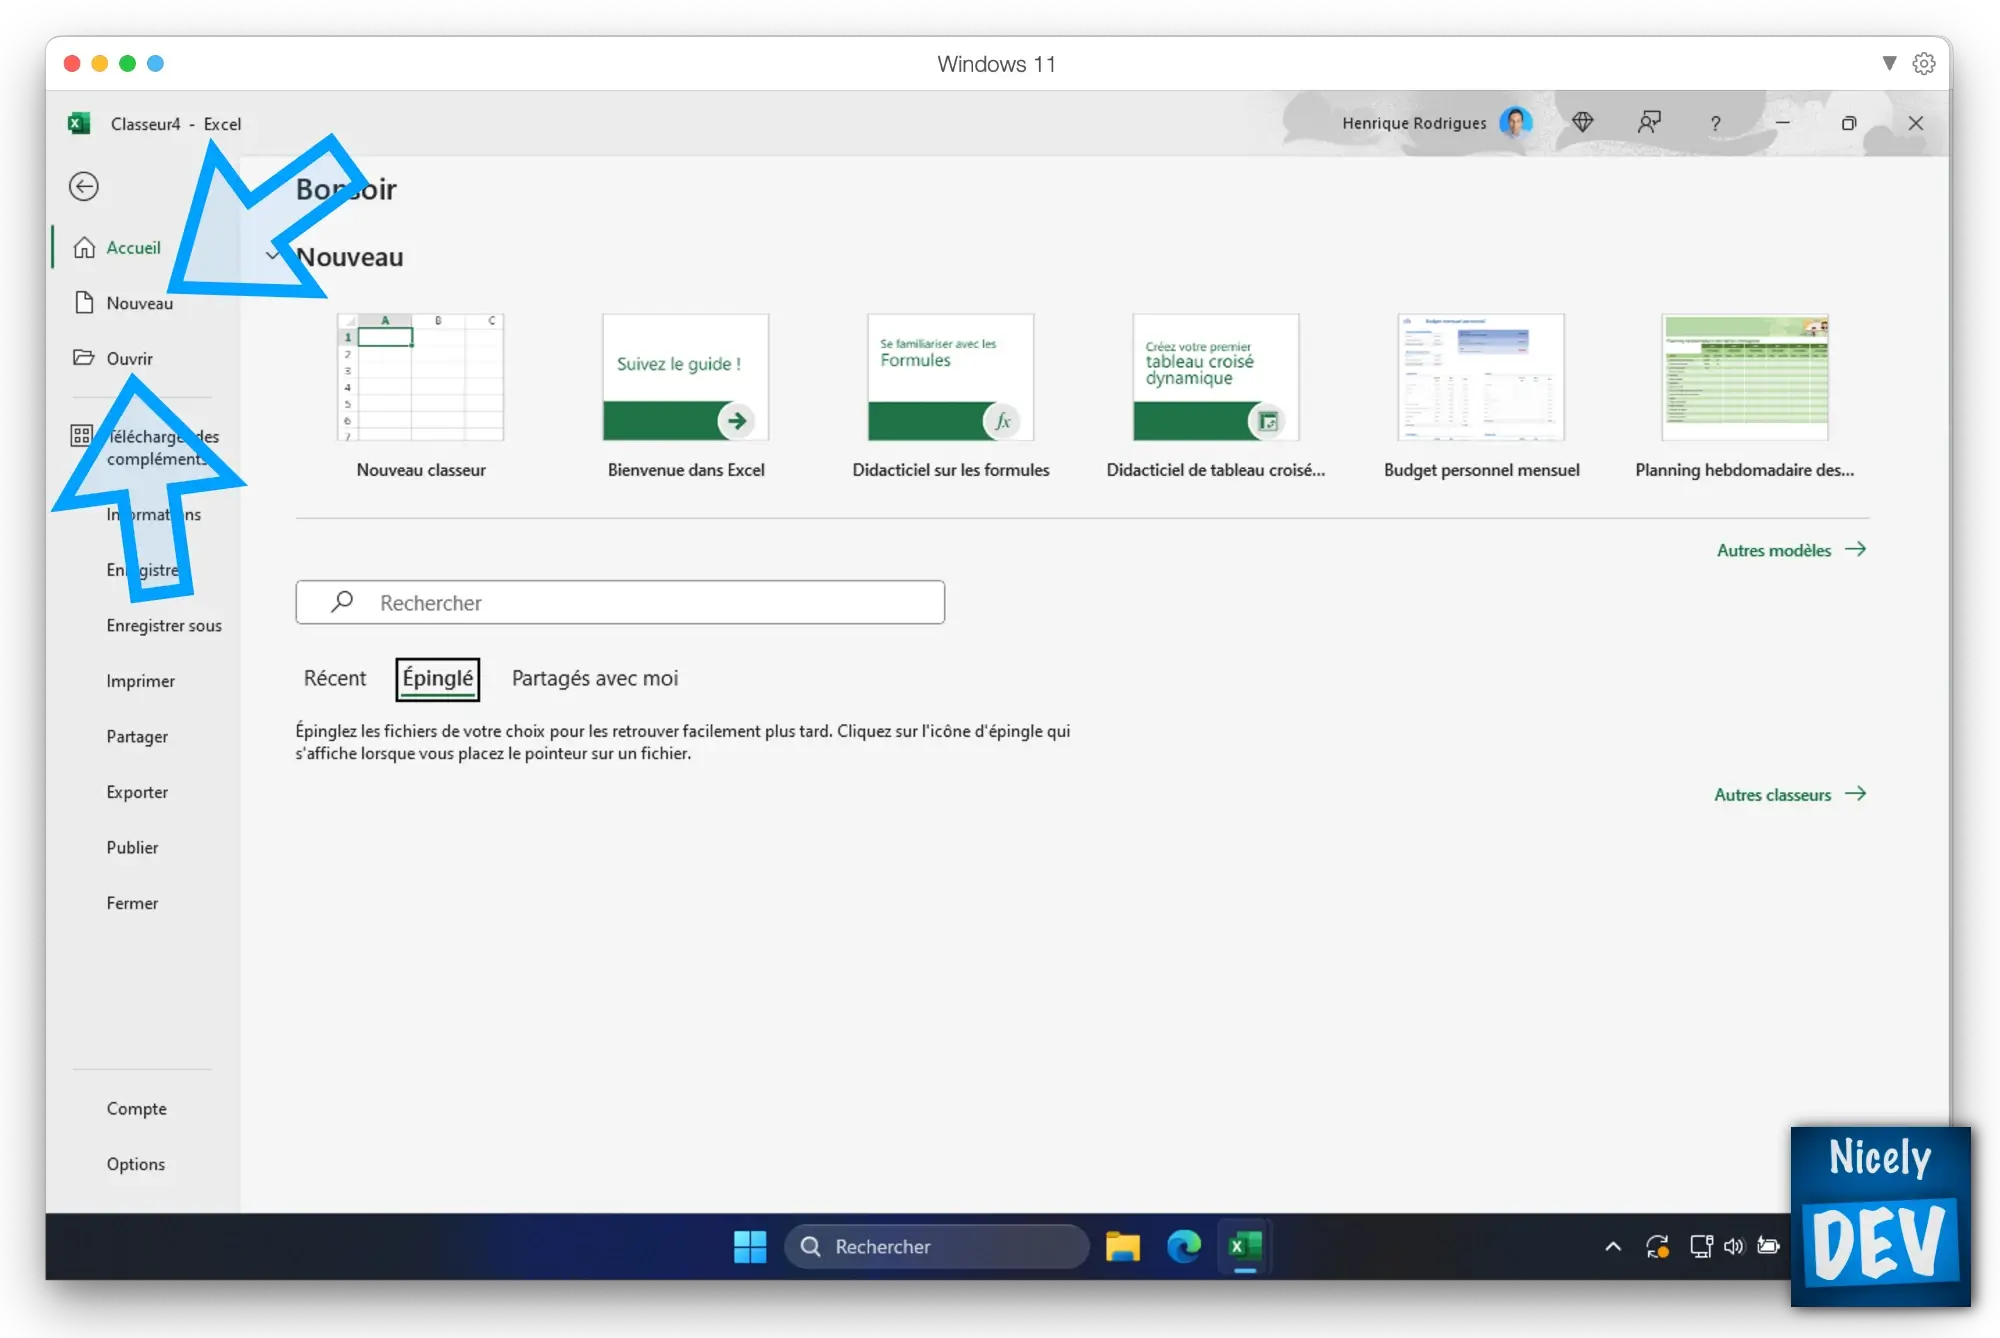This screenshot has height=1338, width=2000.
Task: Select Publier in the sidebar
Action: 132,847
